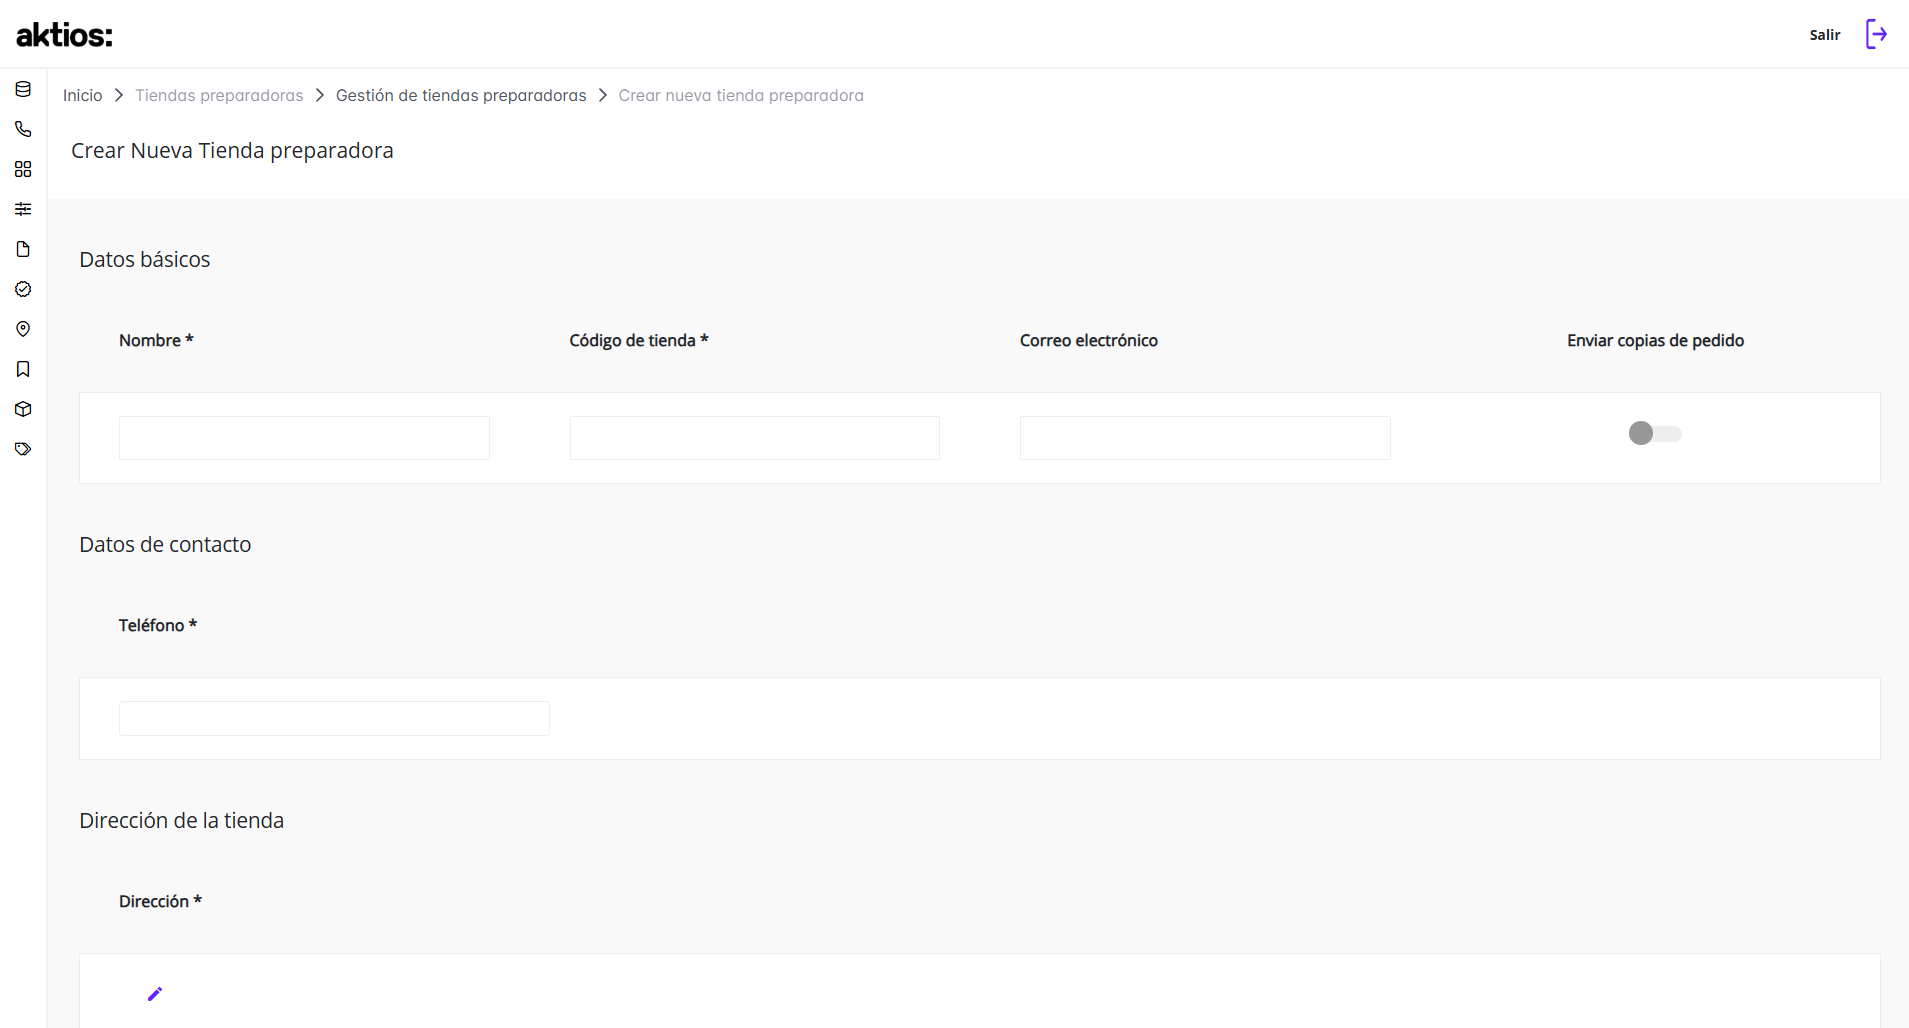Toggle Enviar copias de pedido switch

pyautogui.click(x=1655, y=433)
